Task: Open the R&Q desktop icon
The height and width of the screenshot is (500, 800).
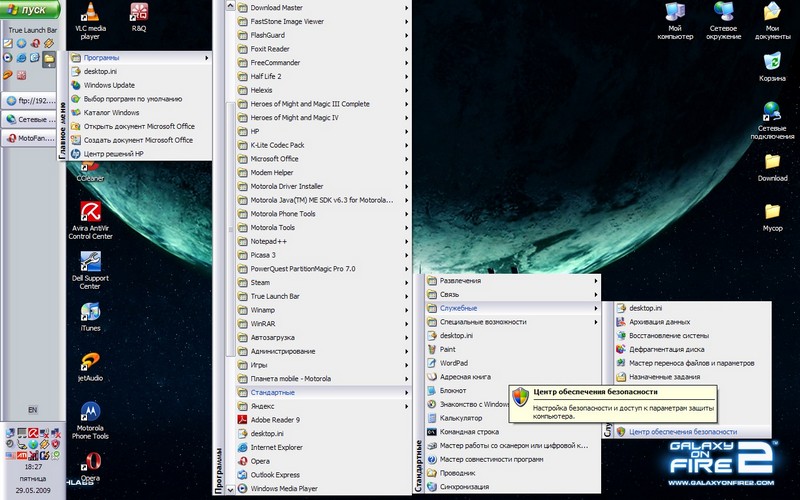Action: 139,18
